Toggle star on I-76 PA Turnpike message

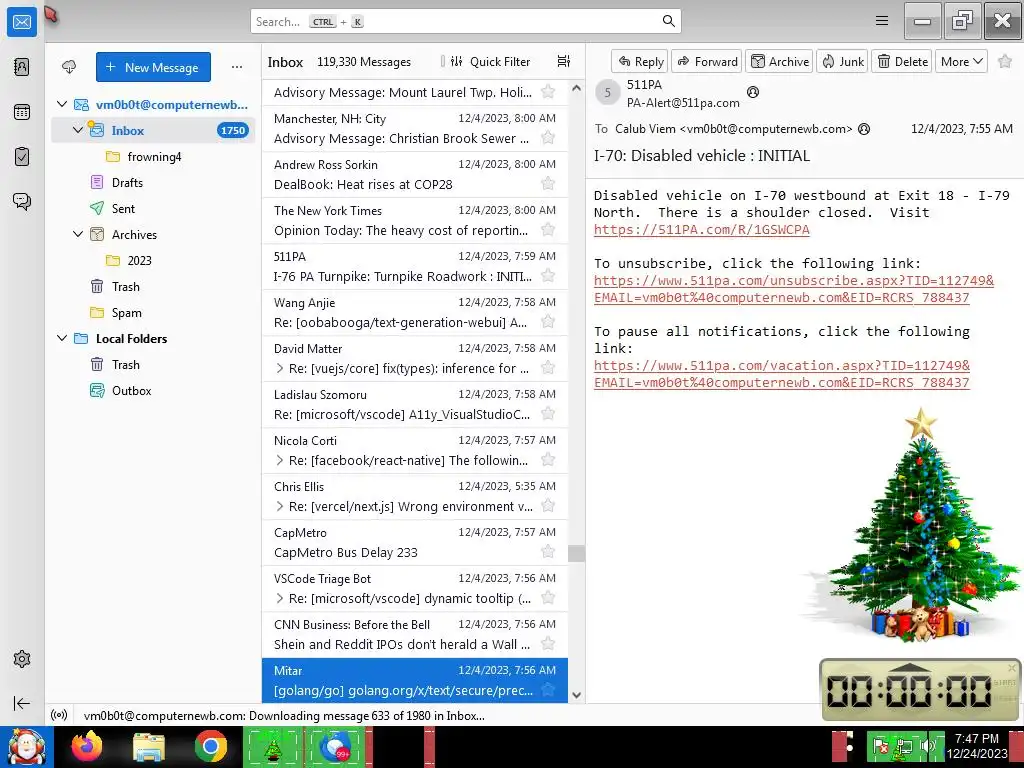(548, 276)
